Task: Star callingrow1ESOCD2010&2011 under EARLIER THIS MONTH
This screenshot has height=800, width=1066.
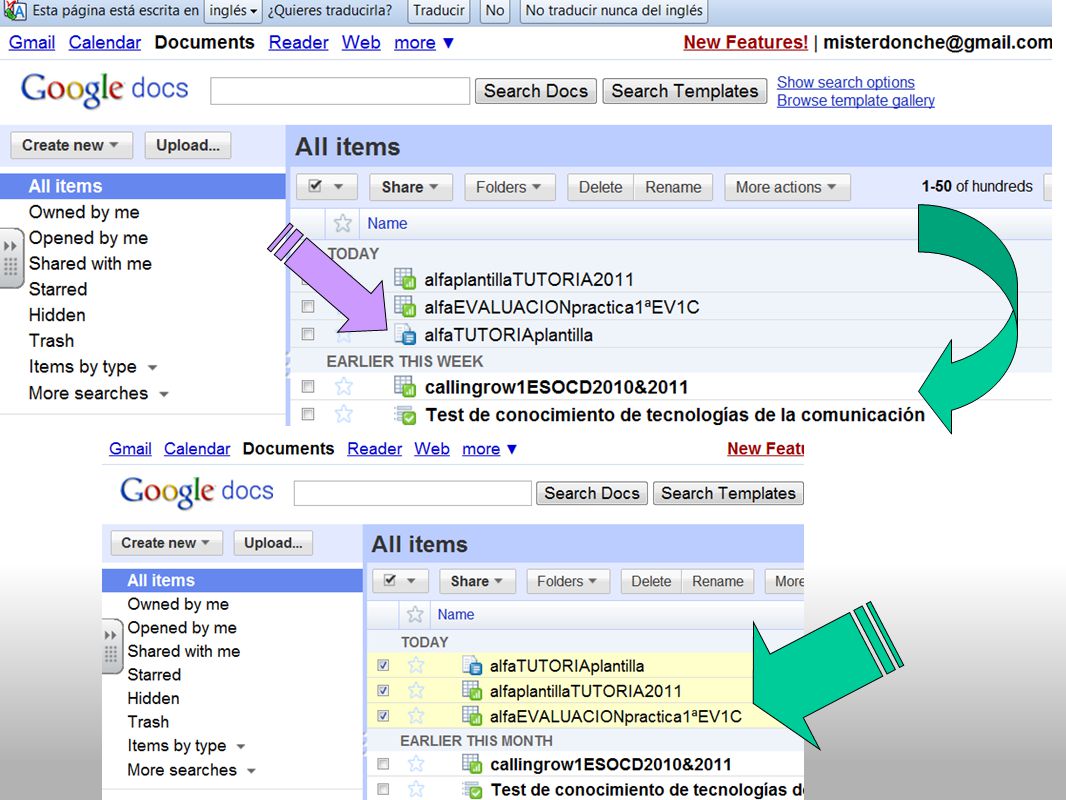Action: [x=416, y=764]
